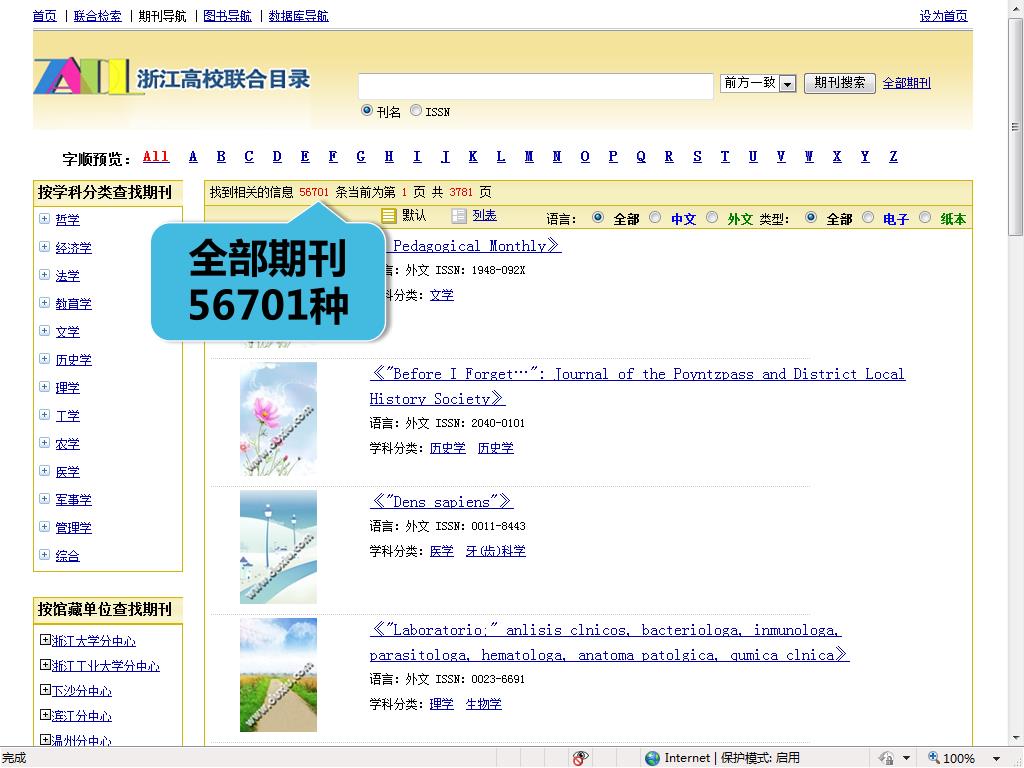Click the 牙(齿)科学 subject link

[496, 551]
